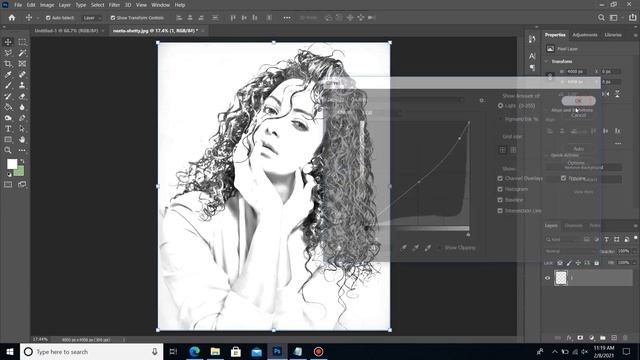Hide layer 1 with eye icon
The width and height of the screenshot is (640, 360).
[x=548, y=278]
